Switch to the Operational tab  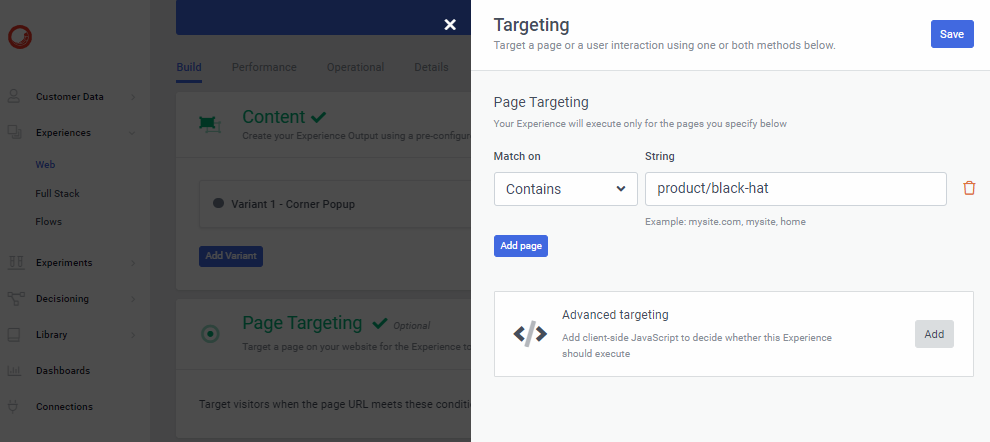click(x=355, y=67)
